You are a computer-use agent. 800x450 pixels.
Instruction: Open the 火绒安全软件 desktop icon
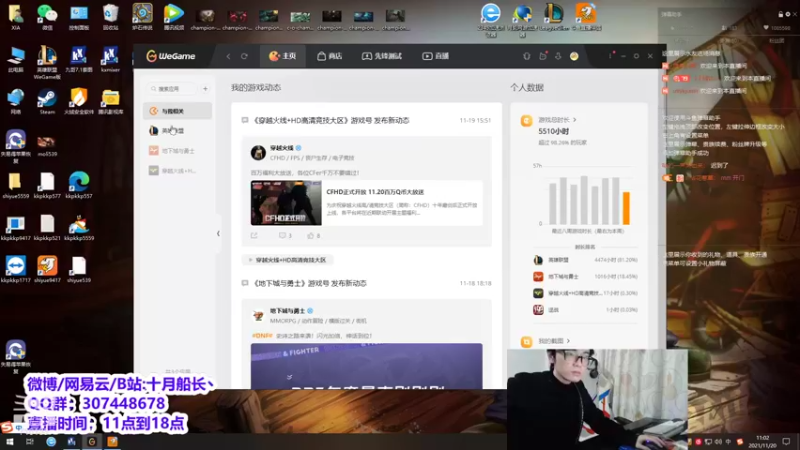click(79, 101)
